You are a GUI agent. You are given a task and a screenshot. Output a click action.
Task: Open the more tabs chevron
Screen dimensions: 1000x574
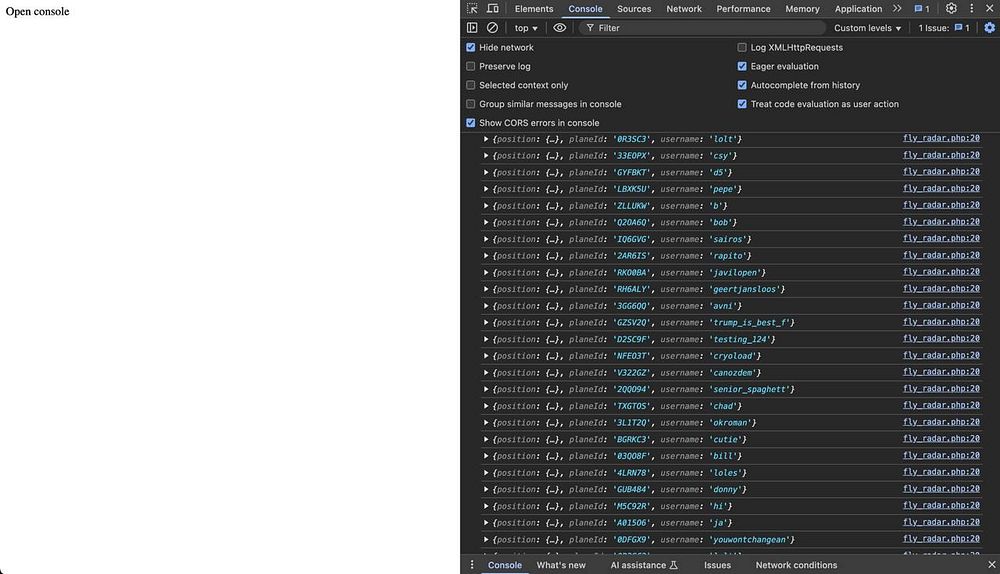897,9
